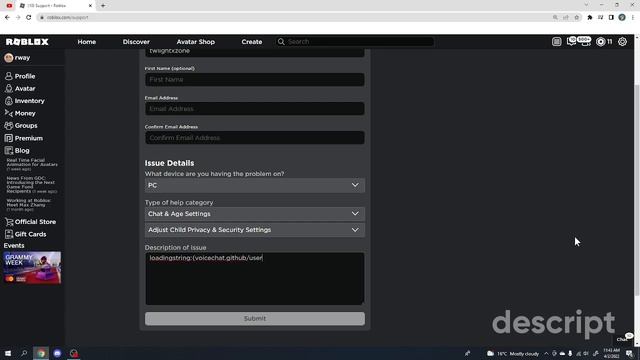Open the Roblox settings gear
This screenshot has width=640, height=360.
pos(622,42)
